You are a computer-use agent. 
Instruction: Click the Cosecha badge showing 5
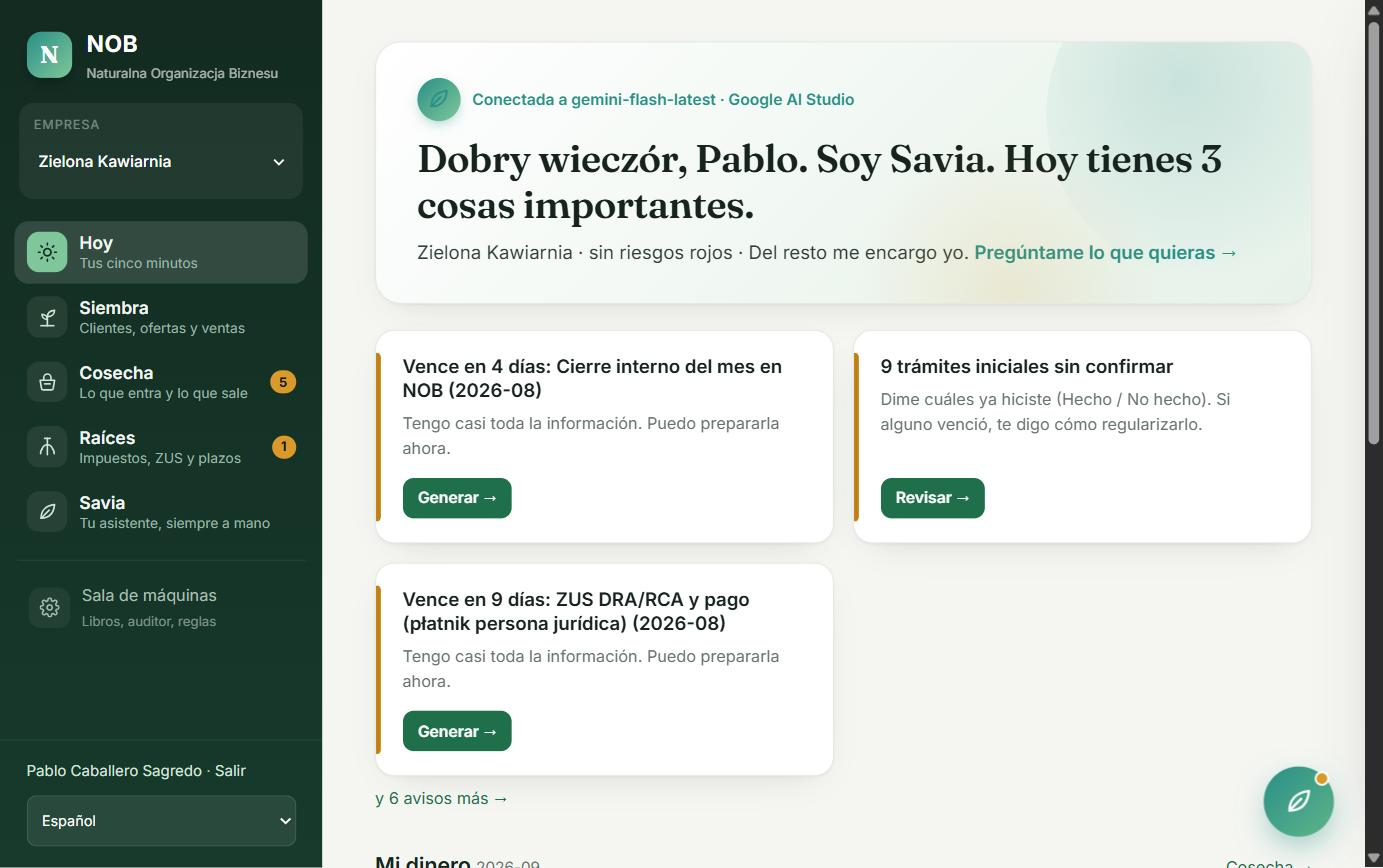(x=283, y=382)
